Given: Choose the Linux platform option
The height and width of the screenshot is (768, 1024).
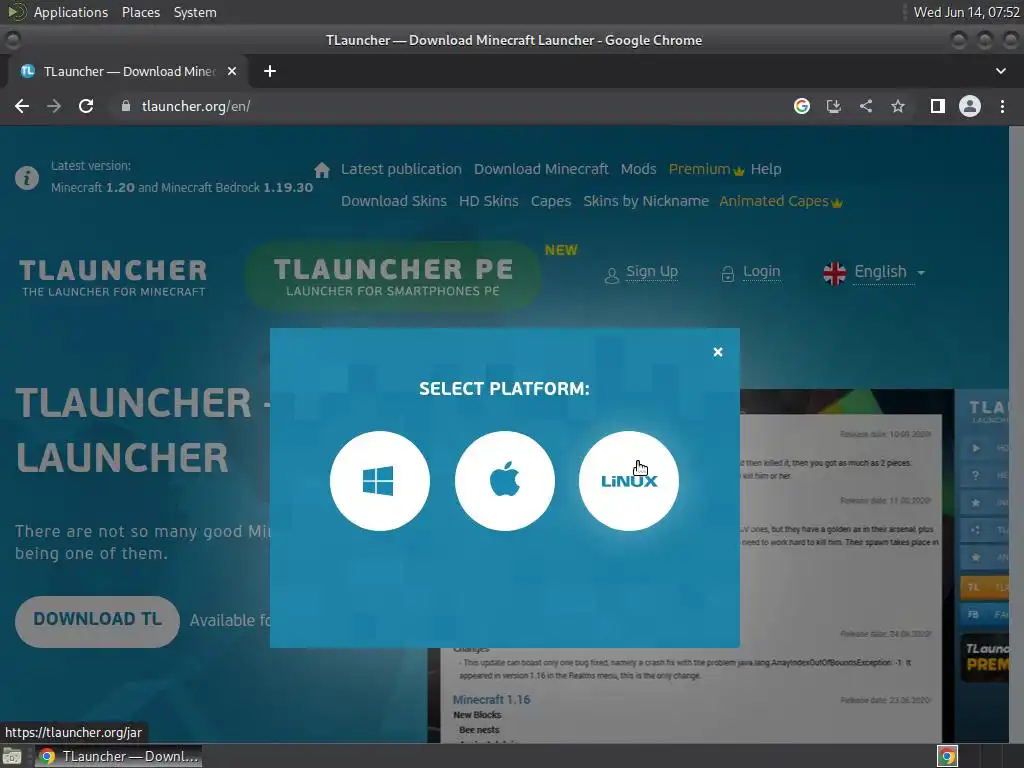Looking at the screenshot, I should (628, 481).
